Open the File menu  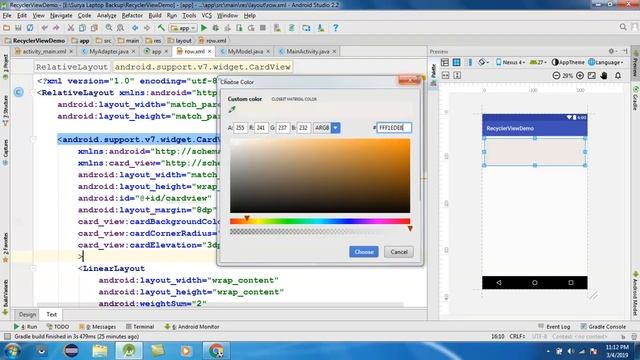pos(7,16)
